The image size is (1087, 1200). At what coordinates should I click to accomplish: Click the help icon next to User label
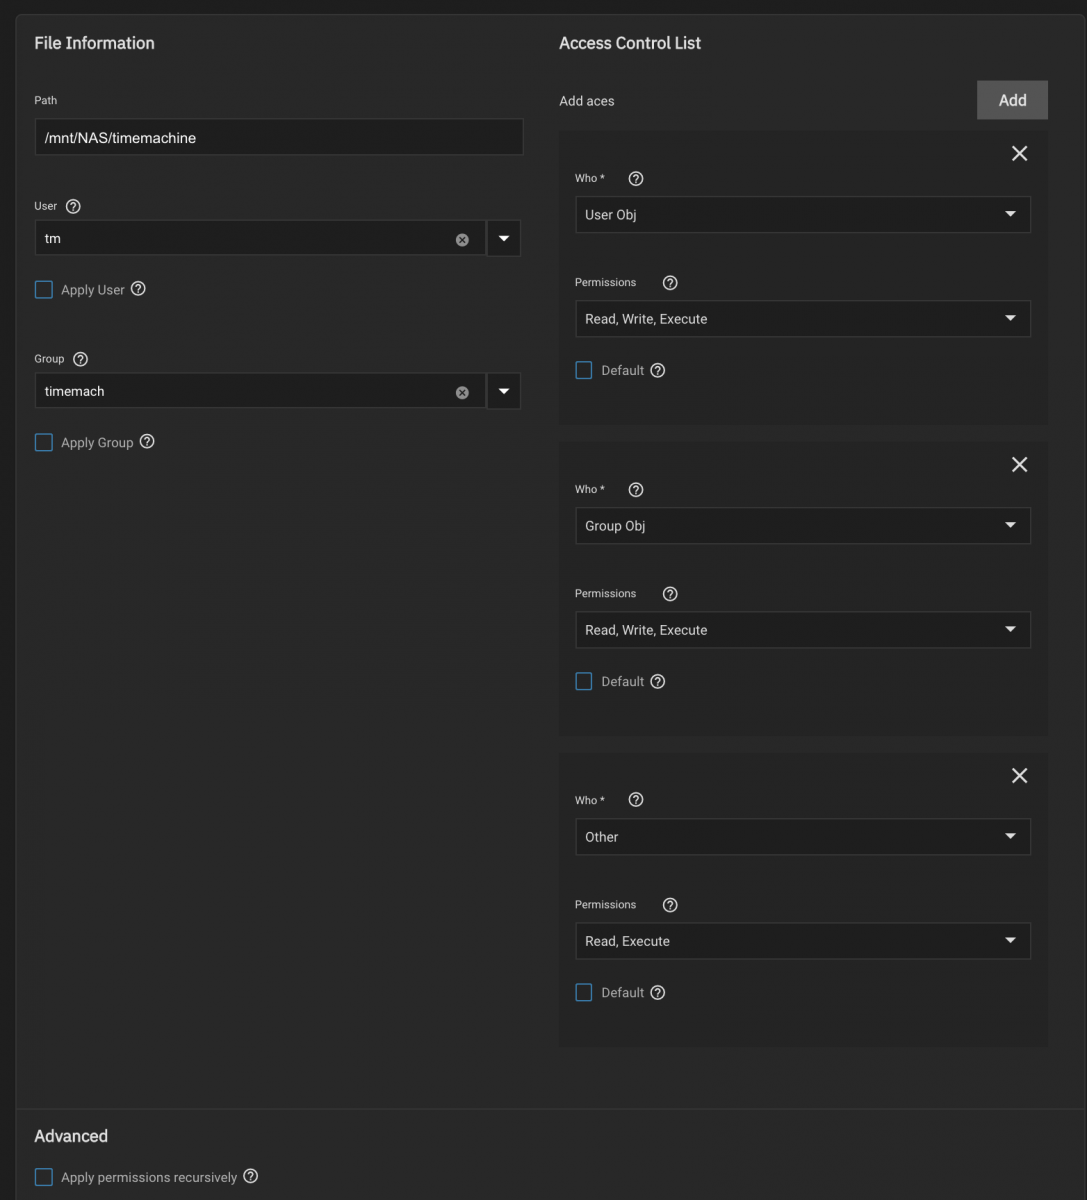pyautogui.click(x=73, y=206)
